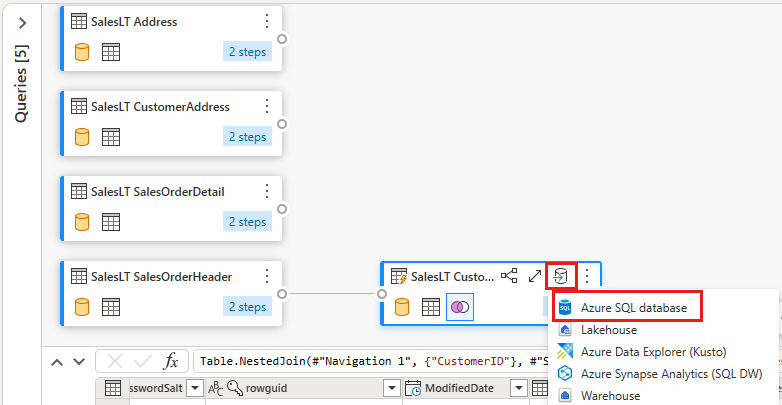Open the SalesLT Address options menu

tap(267, 21)
